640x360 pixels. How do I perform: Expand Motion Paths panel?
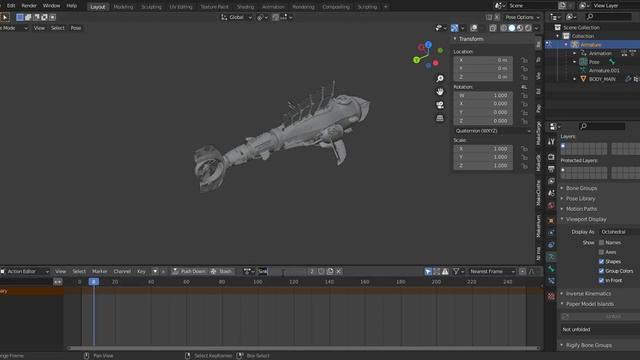click(581, 209)
